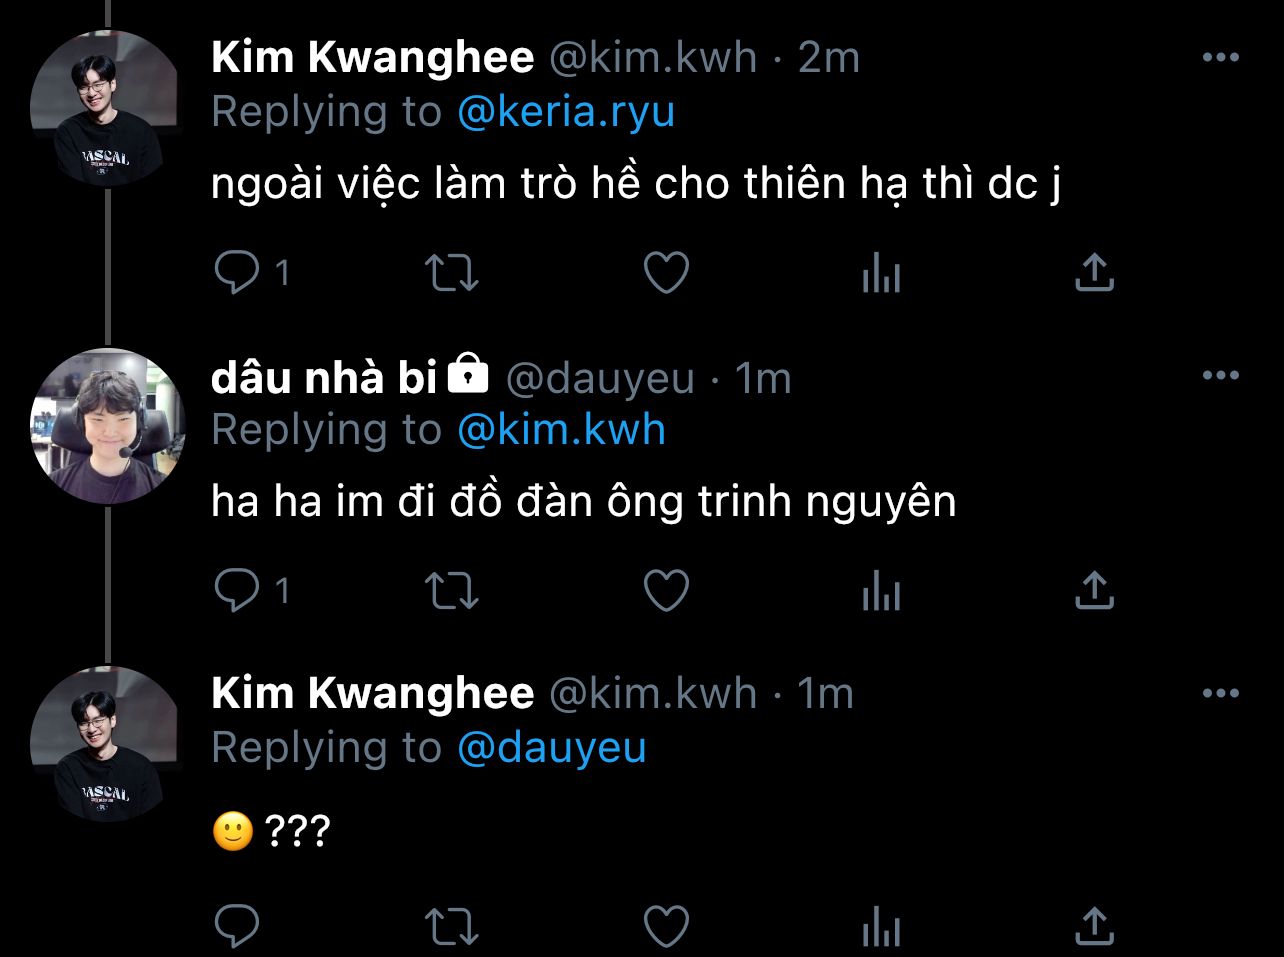The width and height of the screenshot is (1284, 957).
Task: View analytics of Kim Kwanghee's first tweet
Action: (881, 272)
